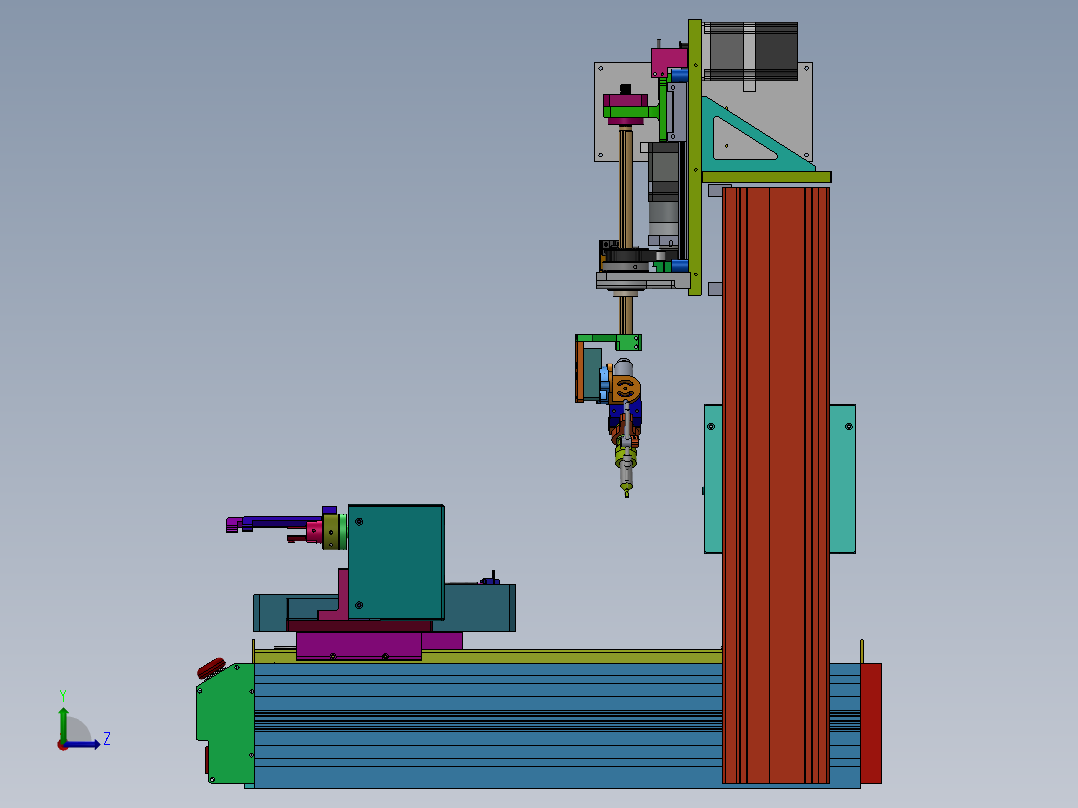Select the brass vertical lead screw
Viewport: 1078px width, 808px height.
coord(626,188)
